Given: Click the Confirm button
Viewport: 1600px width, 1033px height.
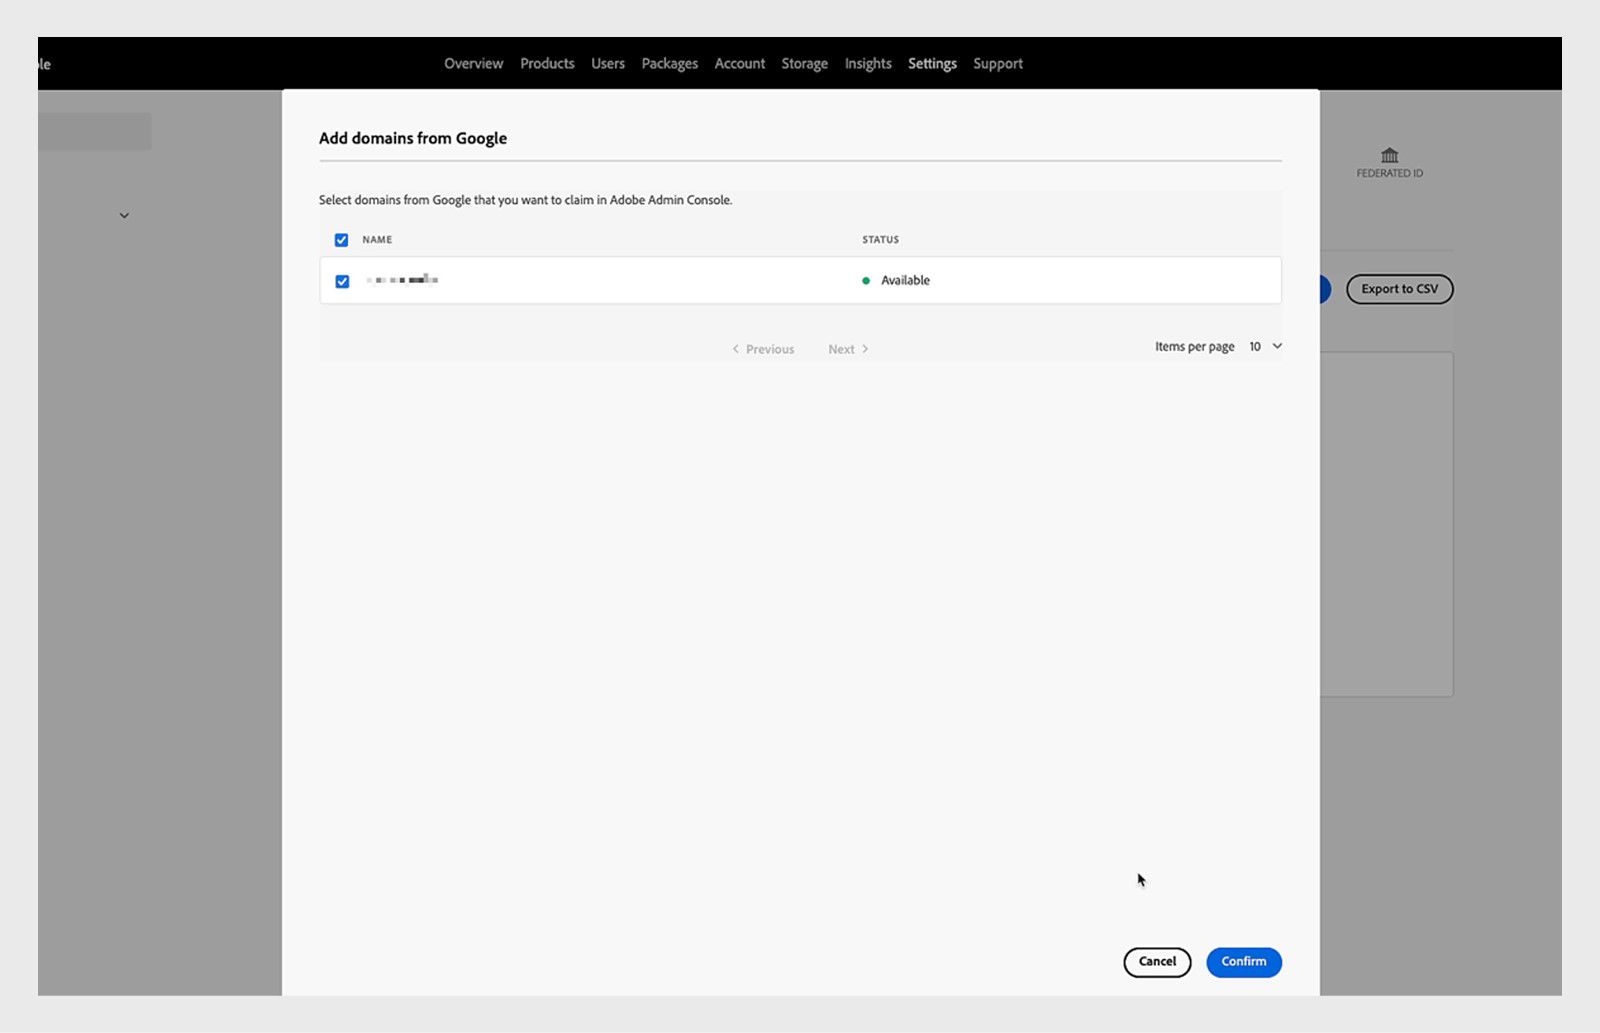Looking at the screenshot, I should click(x=1244, y=962).
